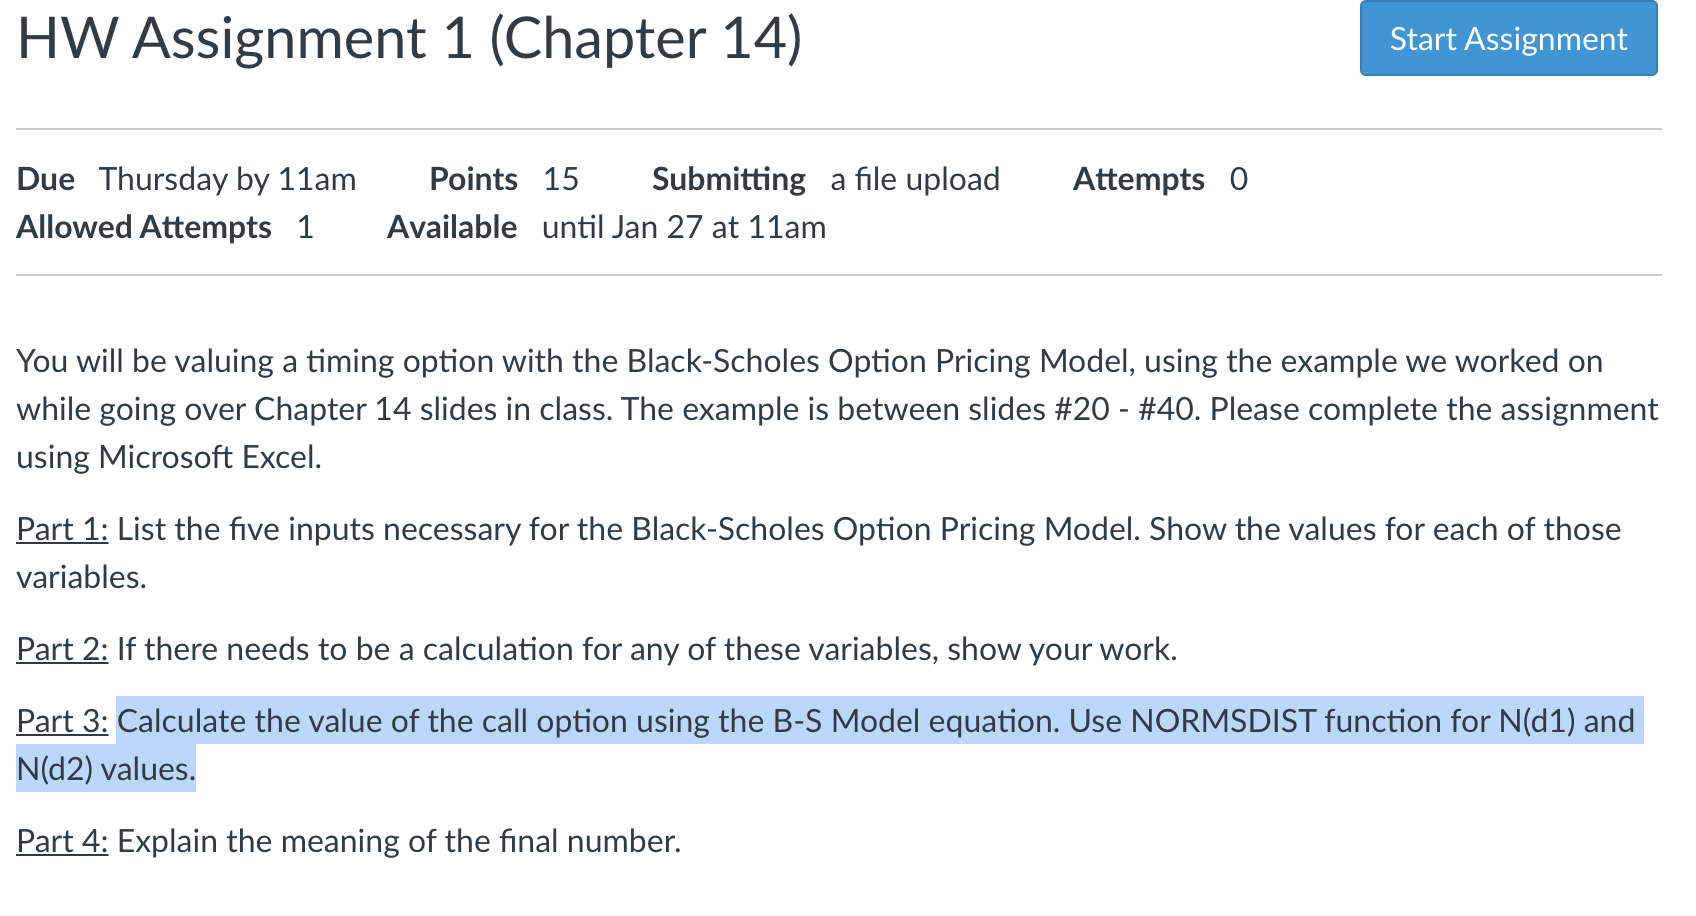The height and width of the screenshot is (916, 1696).
Task: Select the Part 1 underlined label
Action: (x=60, y=529)
